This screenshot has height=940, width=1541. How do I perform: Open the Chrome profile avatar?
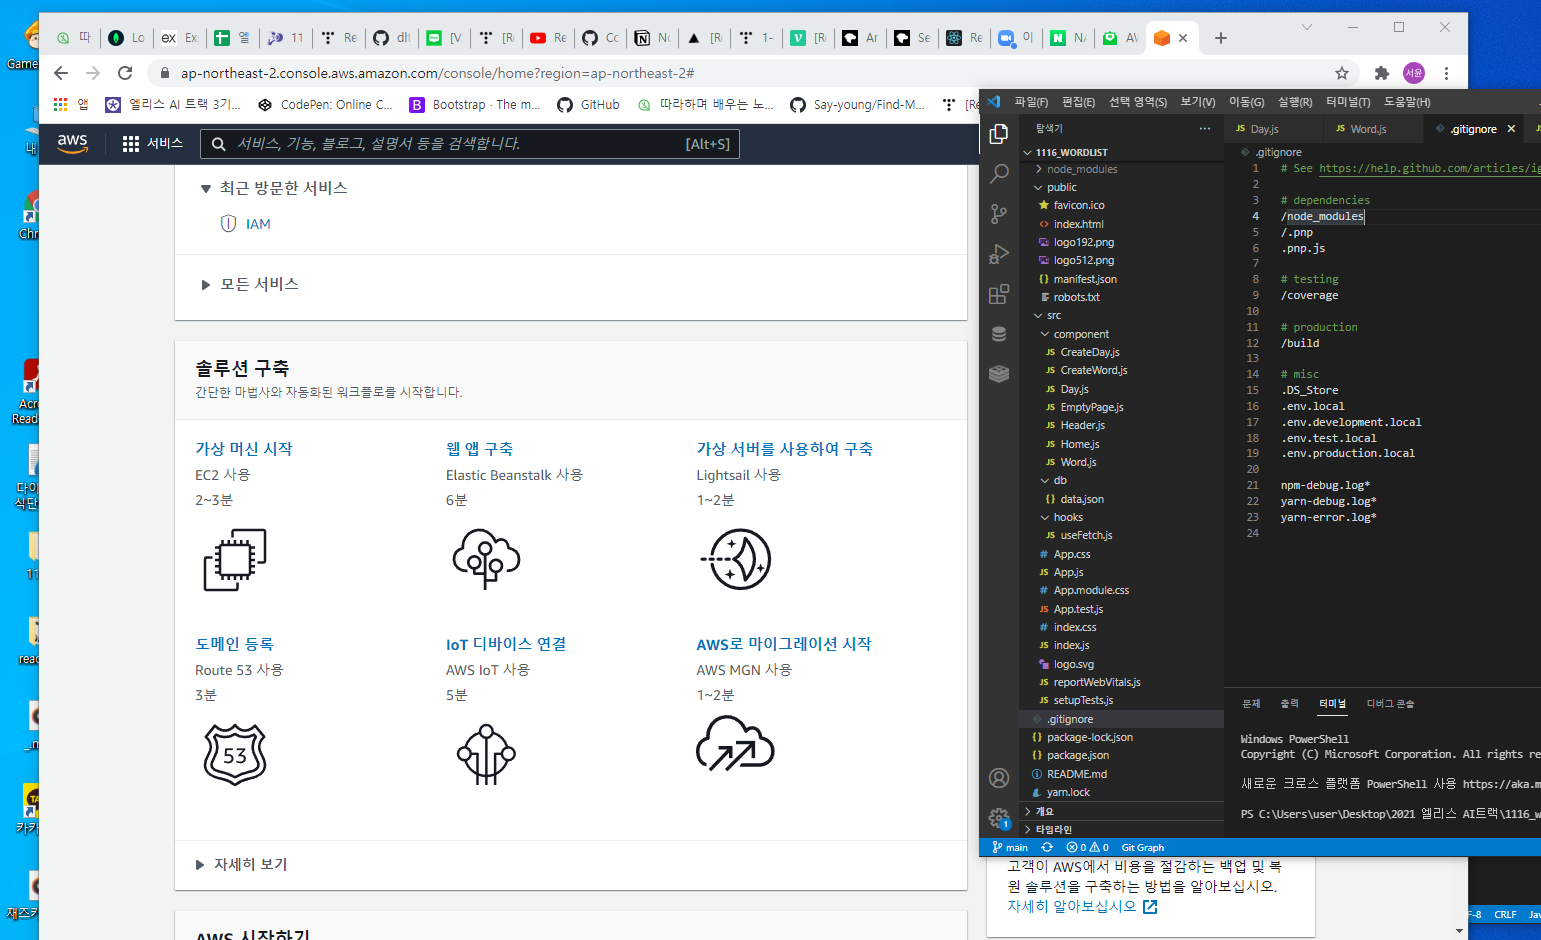click(1414, 73)
